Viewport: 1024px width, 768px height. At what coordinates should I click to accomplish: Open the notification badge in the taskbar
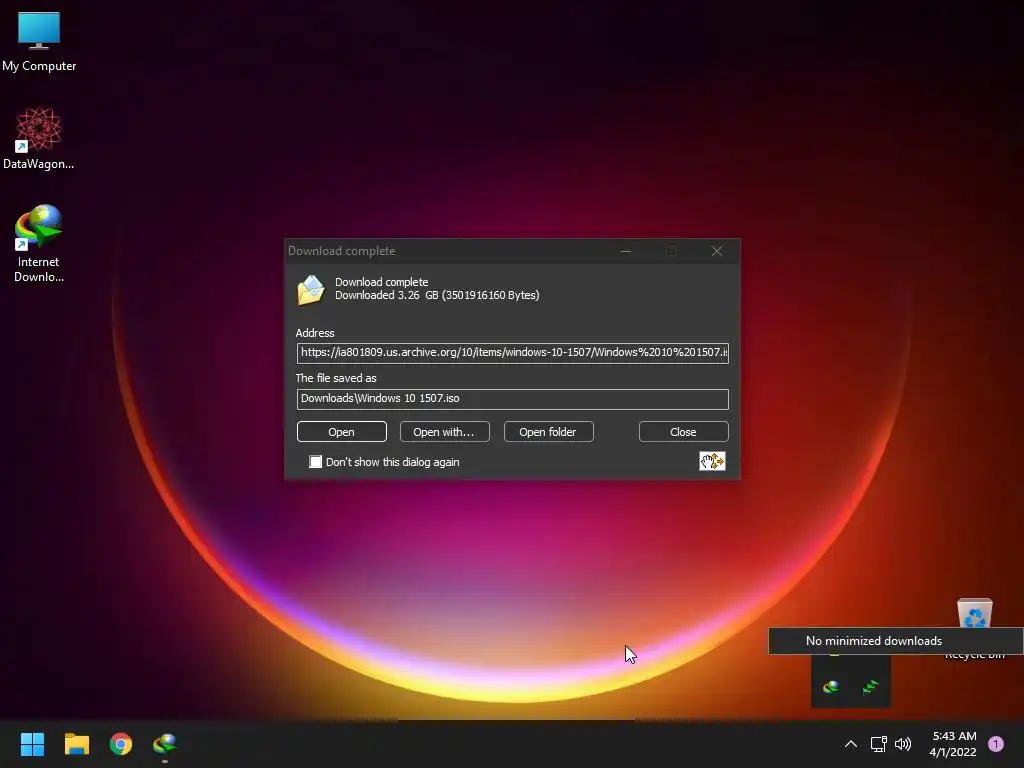(996, 744)
